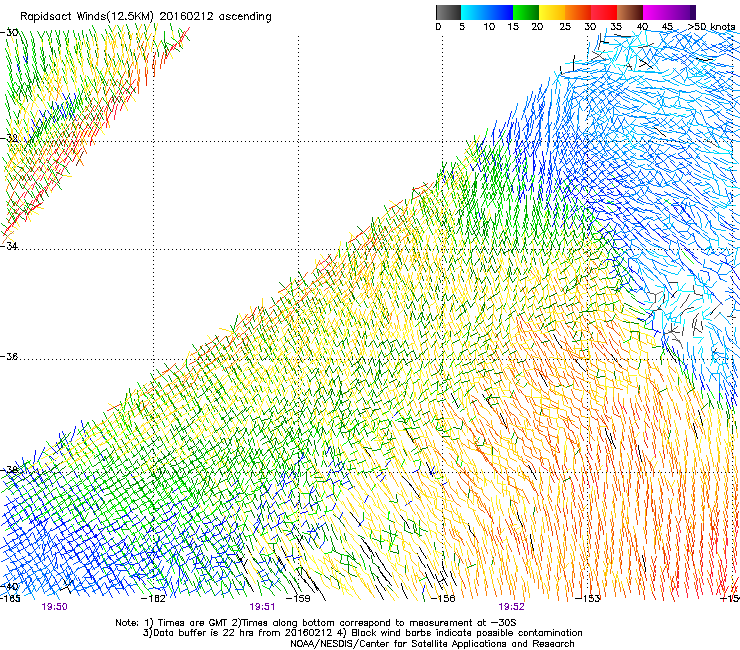740x650 pixels.
Task: Click the '-36' latitude axis label
Action: (x=9, y=356)
